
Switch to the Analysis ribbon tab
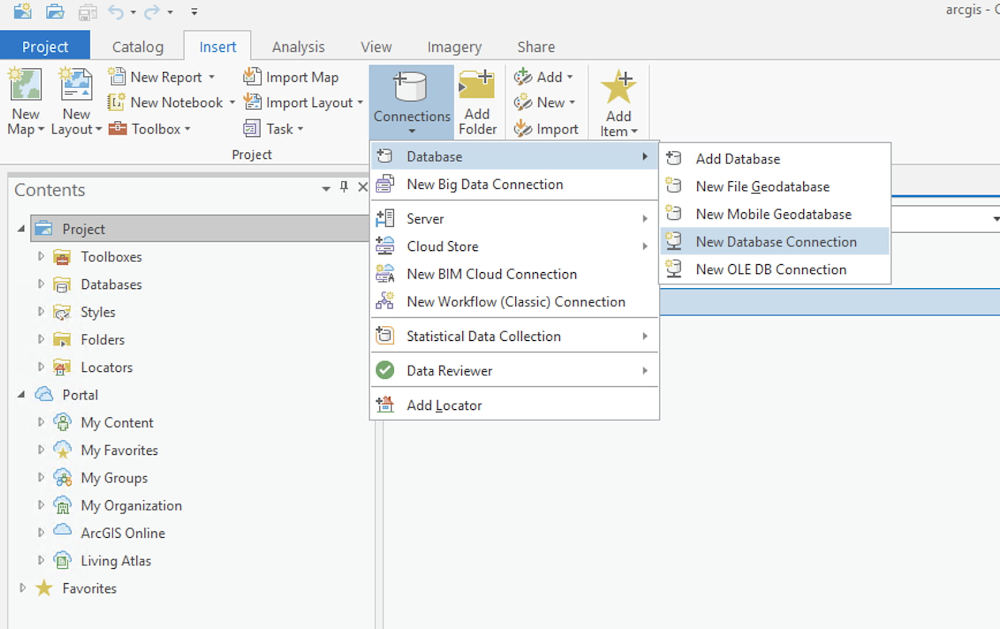click(x=298, y=46)
